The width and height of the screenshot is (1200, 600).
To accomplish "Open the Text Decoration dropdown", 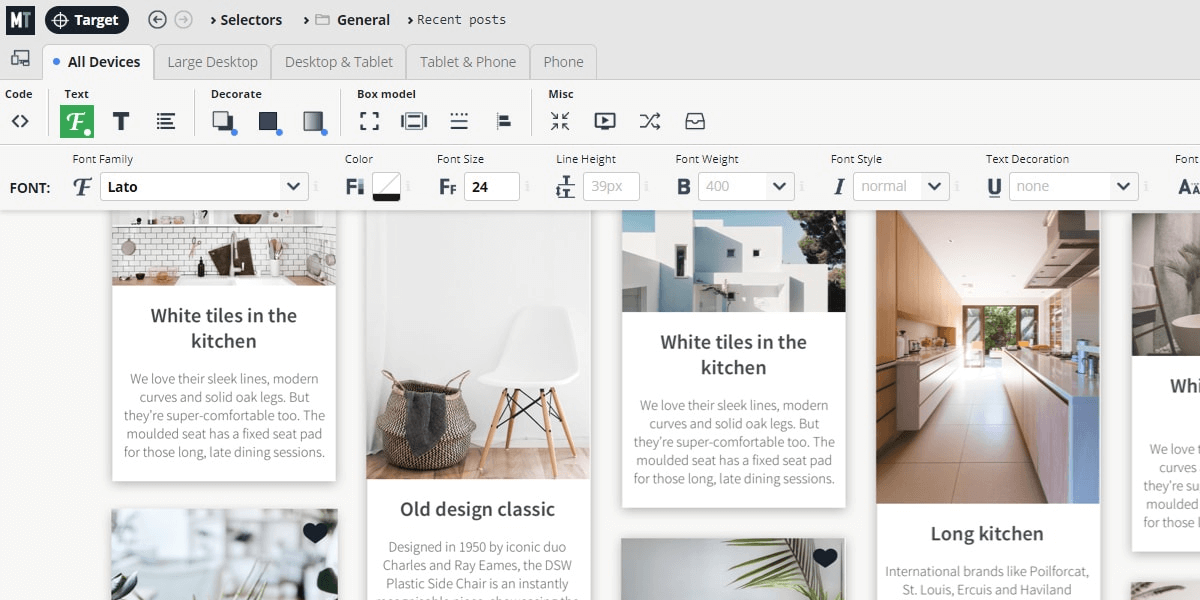I will 1073,186.
